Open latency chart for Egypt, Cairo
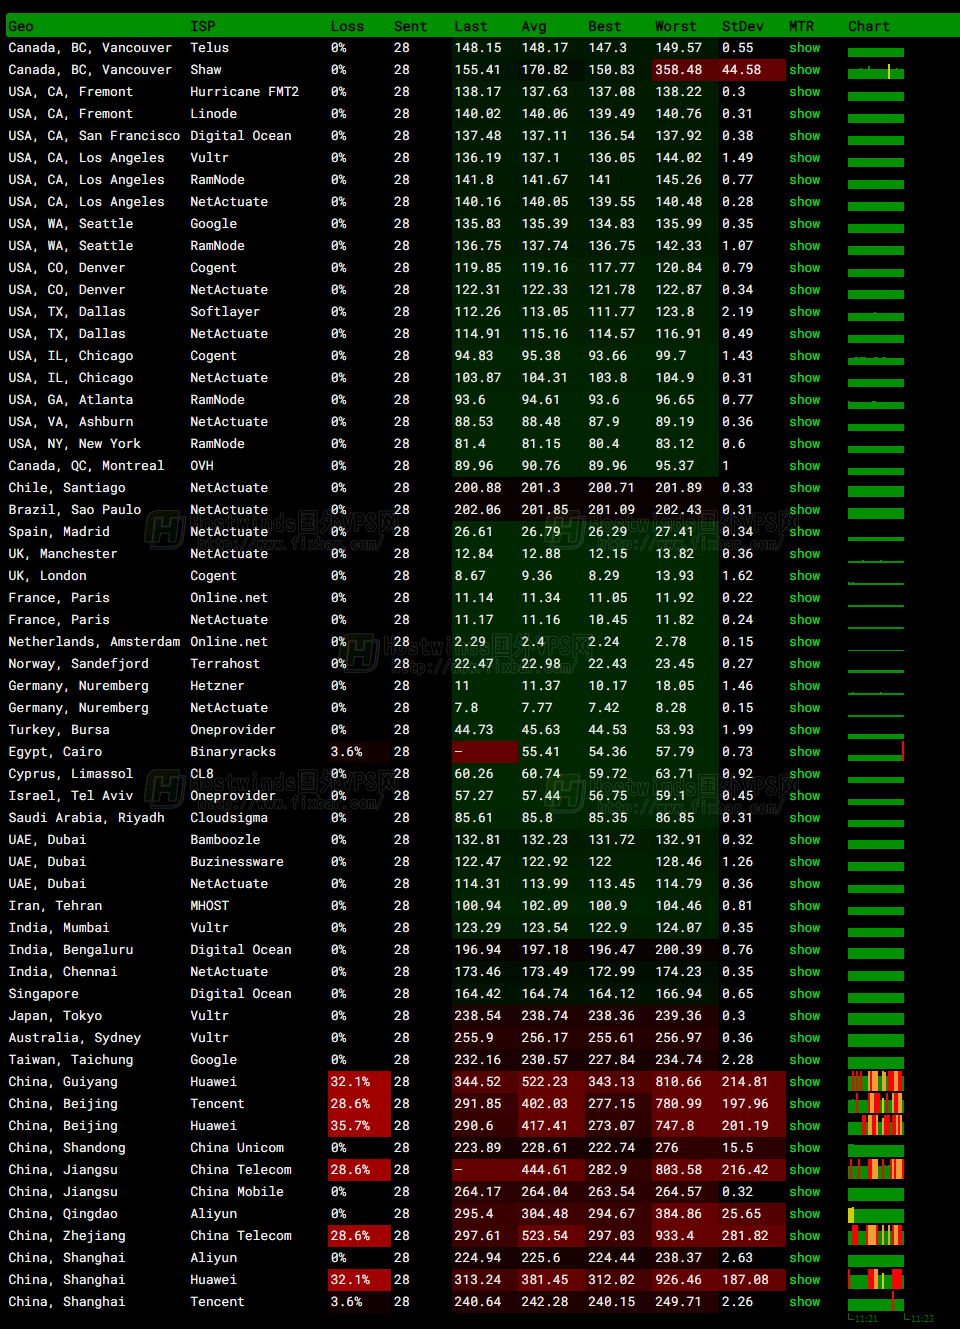 tap(876, 752)
